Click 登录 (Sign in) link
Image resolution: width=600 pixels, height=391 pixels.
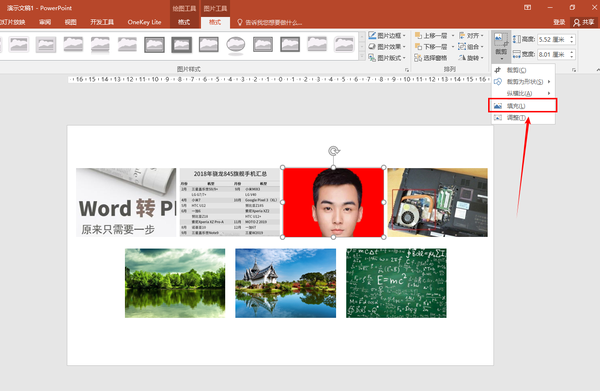coord(559,23)
